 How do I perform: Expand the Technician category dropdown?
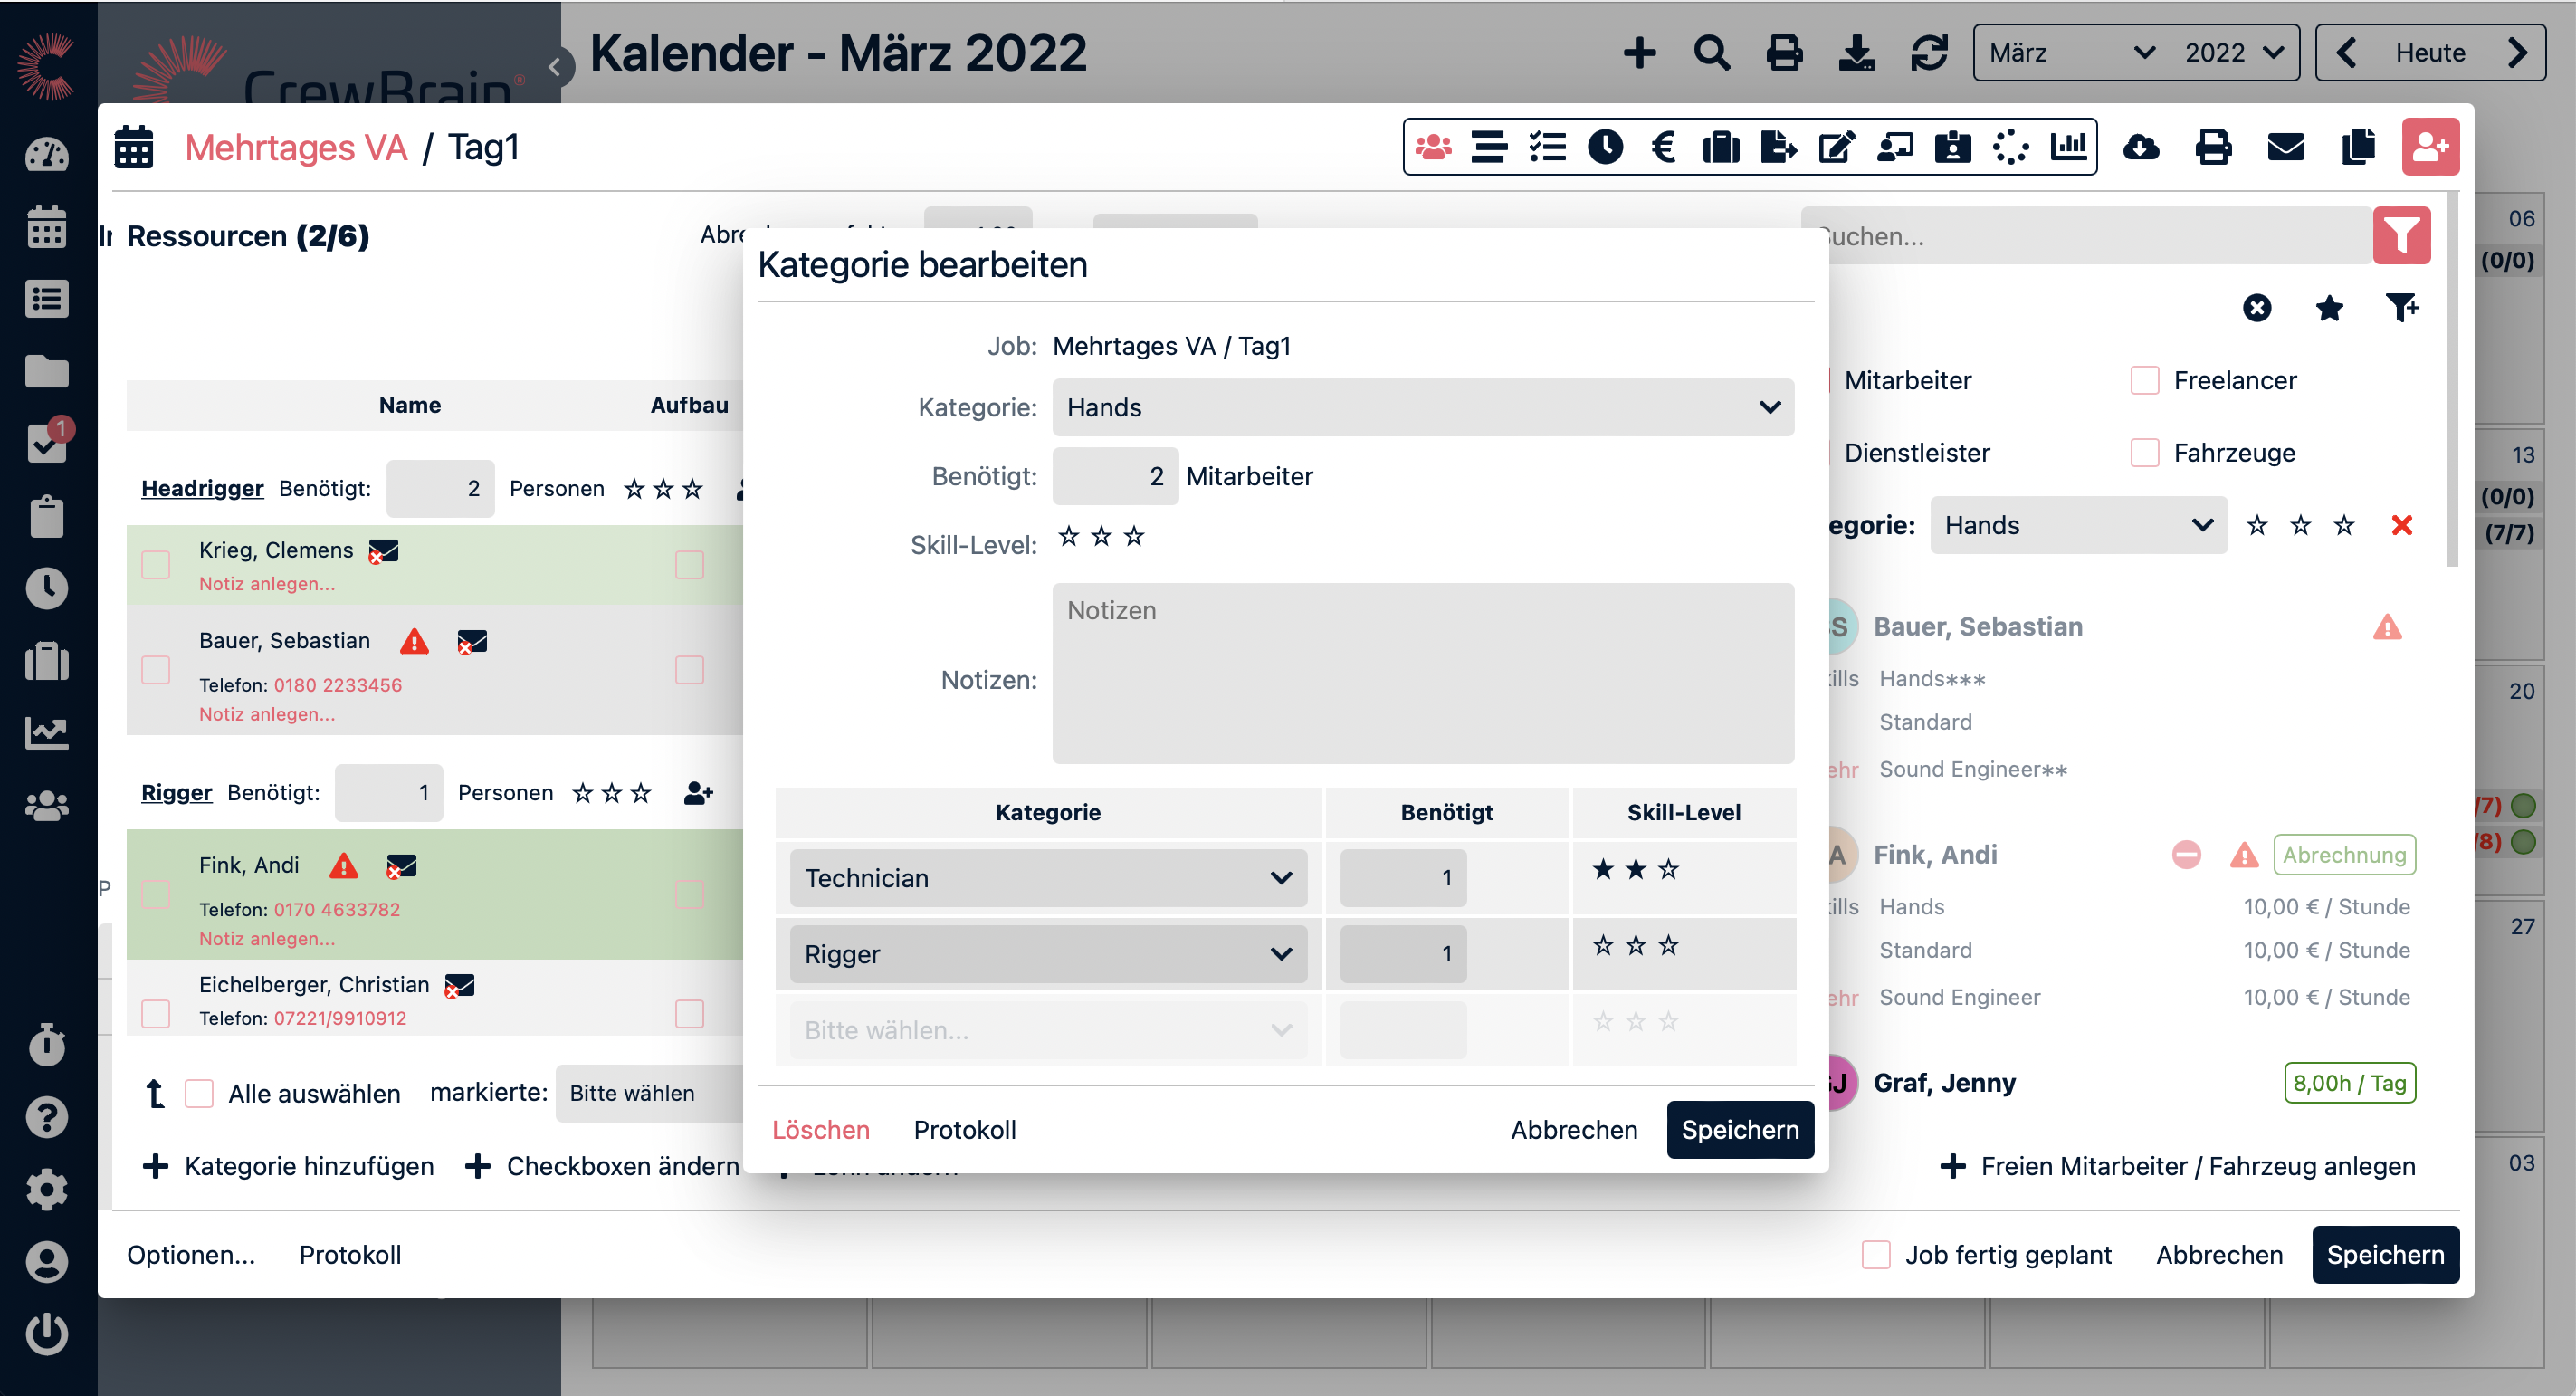pyautogui.click(x=1048, y=878)
